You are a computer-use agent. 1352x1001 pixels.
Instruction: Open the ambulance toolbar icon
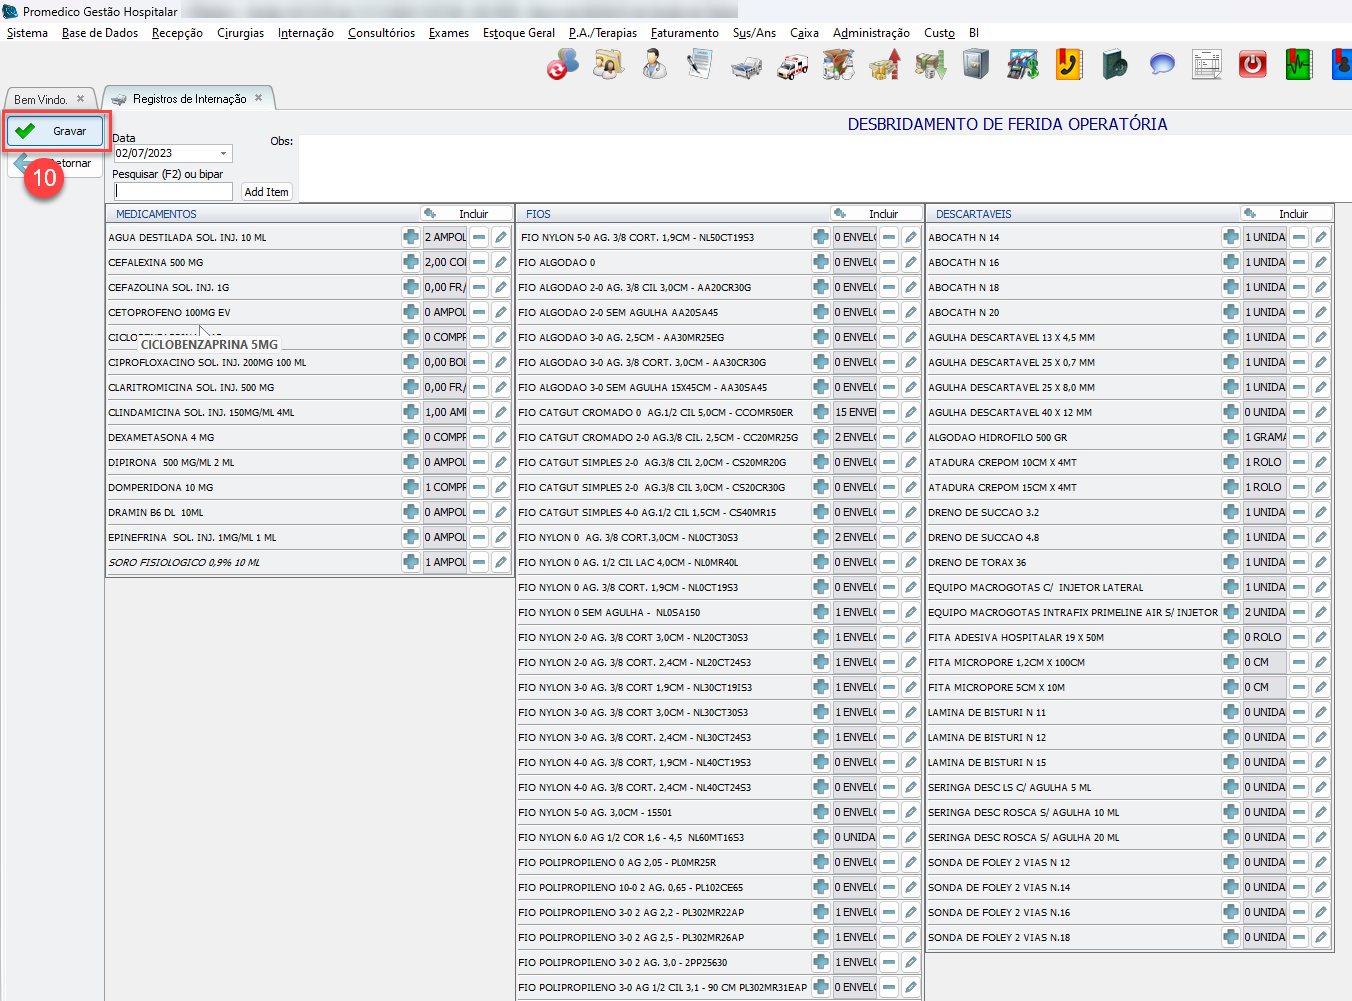(x=792, y=66)
